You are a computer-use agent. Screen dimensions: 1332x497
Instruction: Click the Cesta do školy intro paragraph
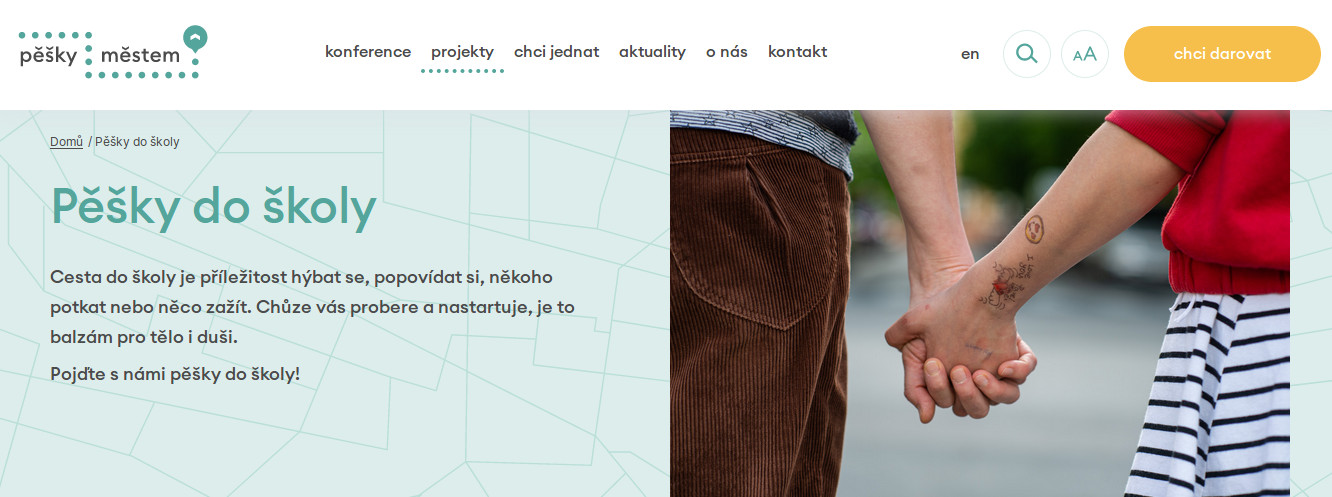pyautogui.click(x=313, y=307)
